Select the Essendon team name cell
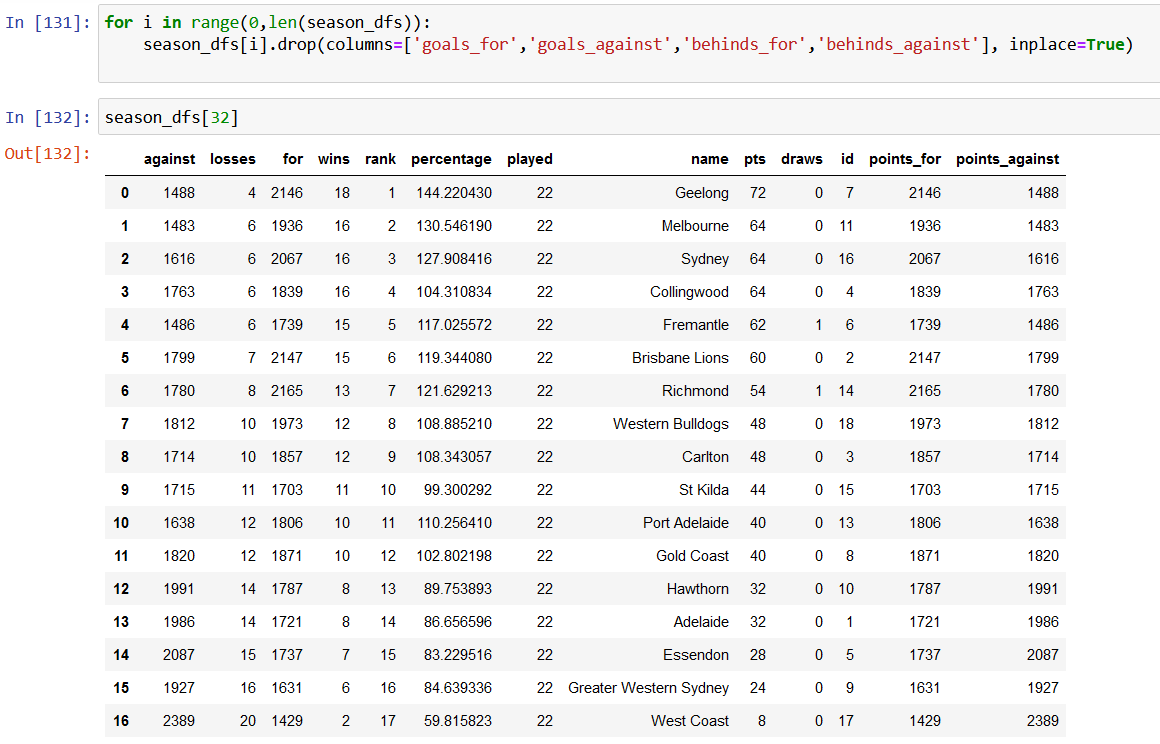 point(695,655)
